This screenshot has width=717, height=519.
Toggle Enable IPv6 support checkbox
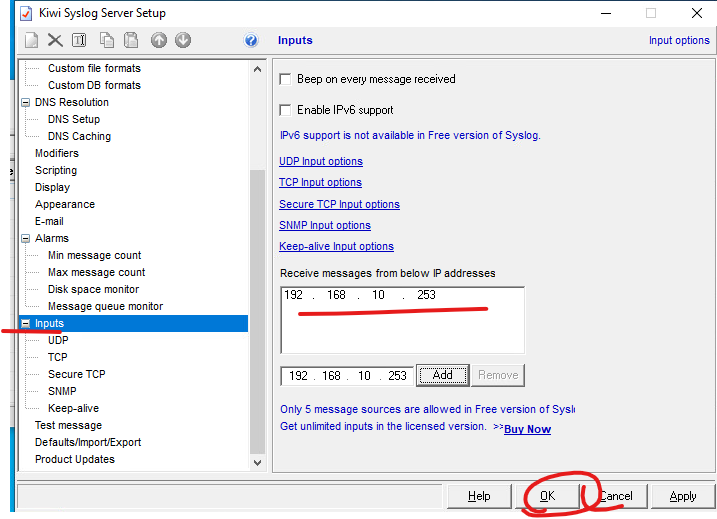[285, 110]
